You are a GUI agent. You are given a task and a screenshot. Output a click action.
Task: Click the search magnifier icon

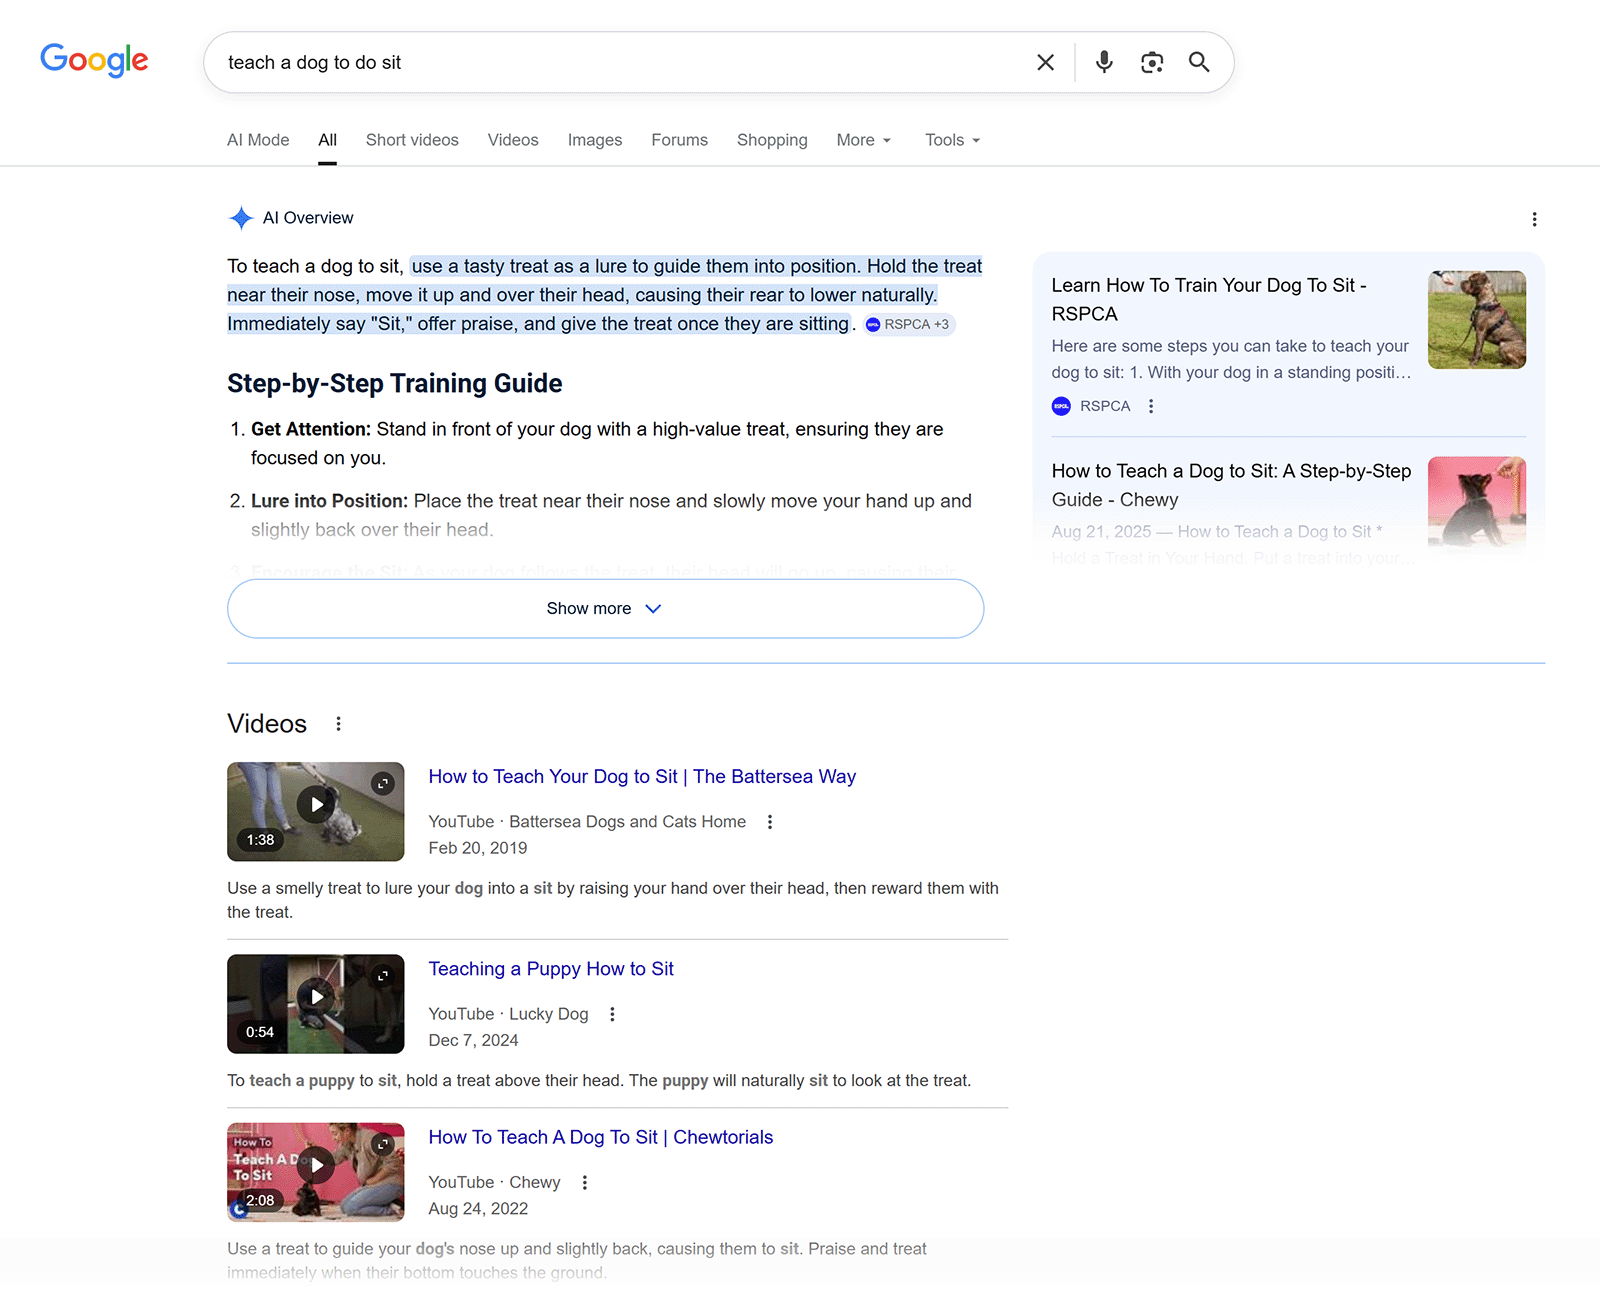point(1198,62)
